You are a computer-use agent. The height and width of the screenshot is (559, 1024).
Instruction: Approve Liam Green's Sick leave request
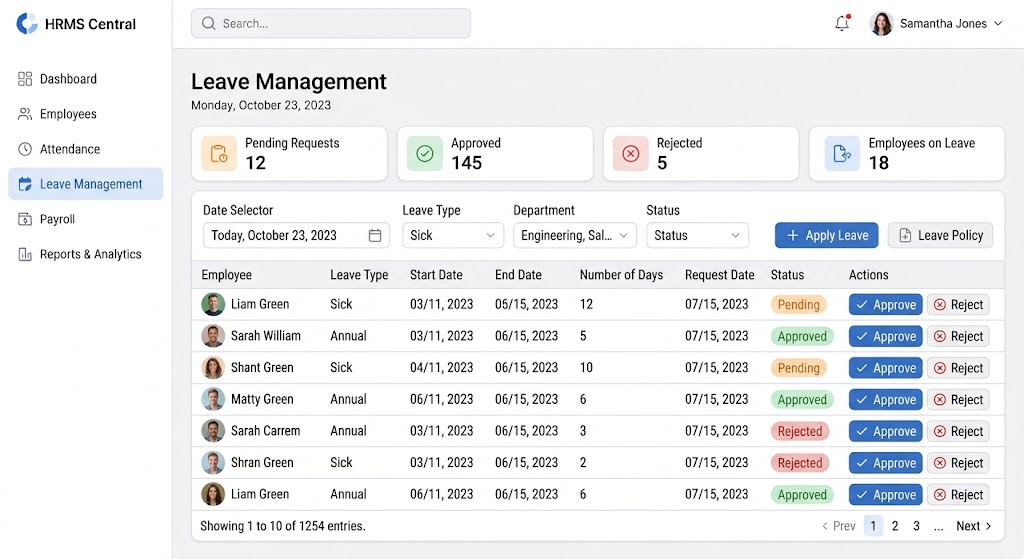click(x=886, y=305)
